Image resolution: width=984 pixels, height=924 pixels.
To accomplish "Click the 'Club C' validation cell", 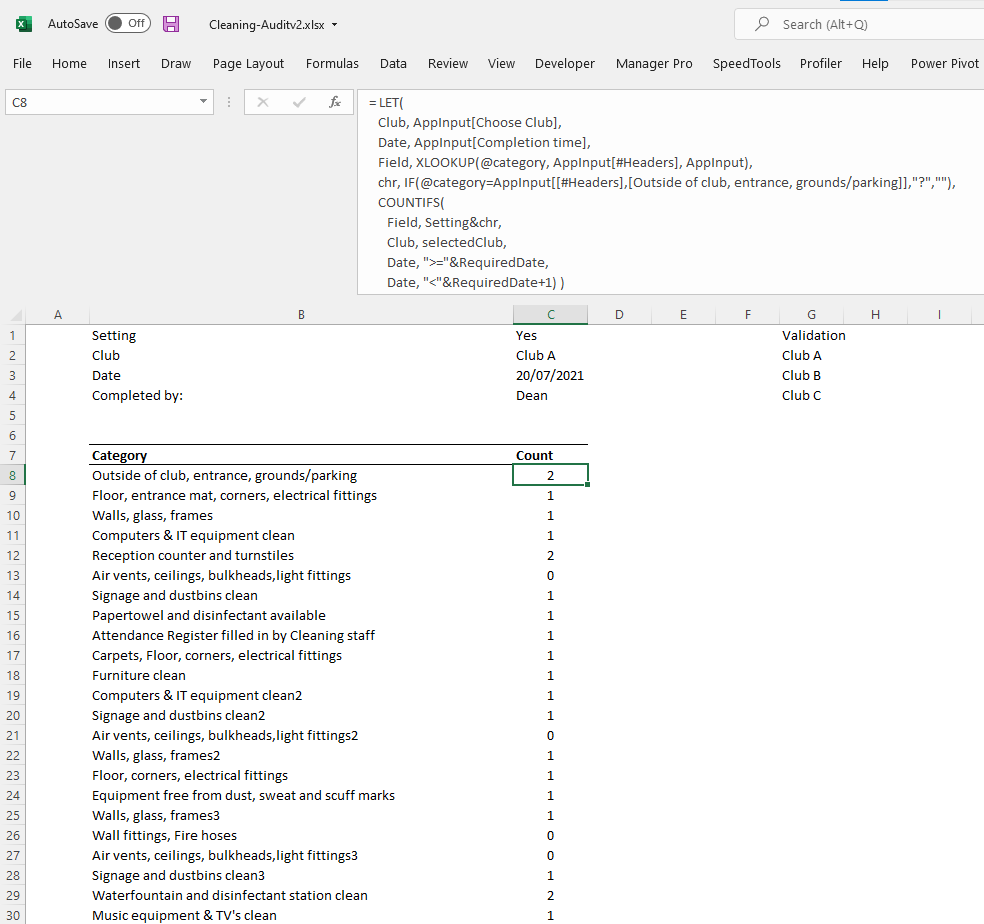I will (x=811, y=395).
